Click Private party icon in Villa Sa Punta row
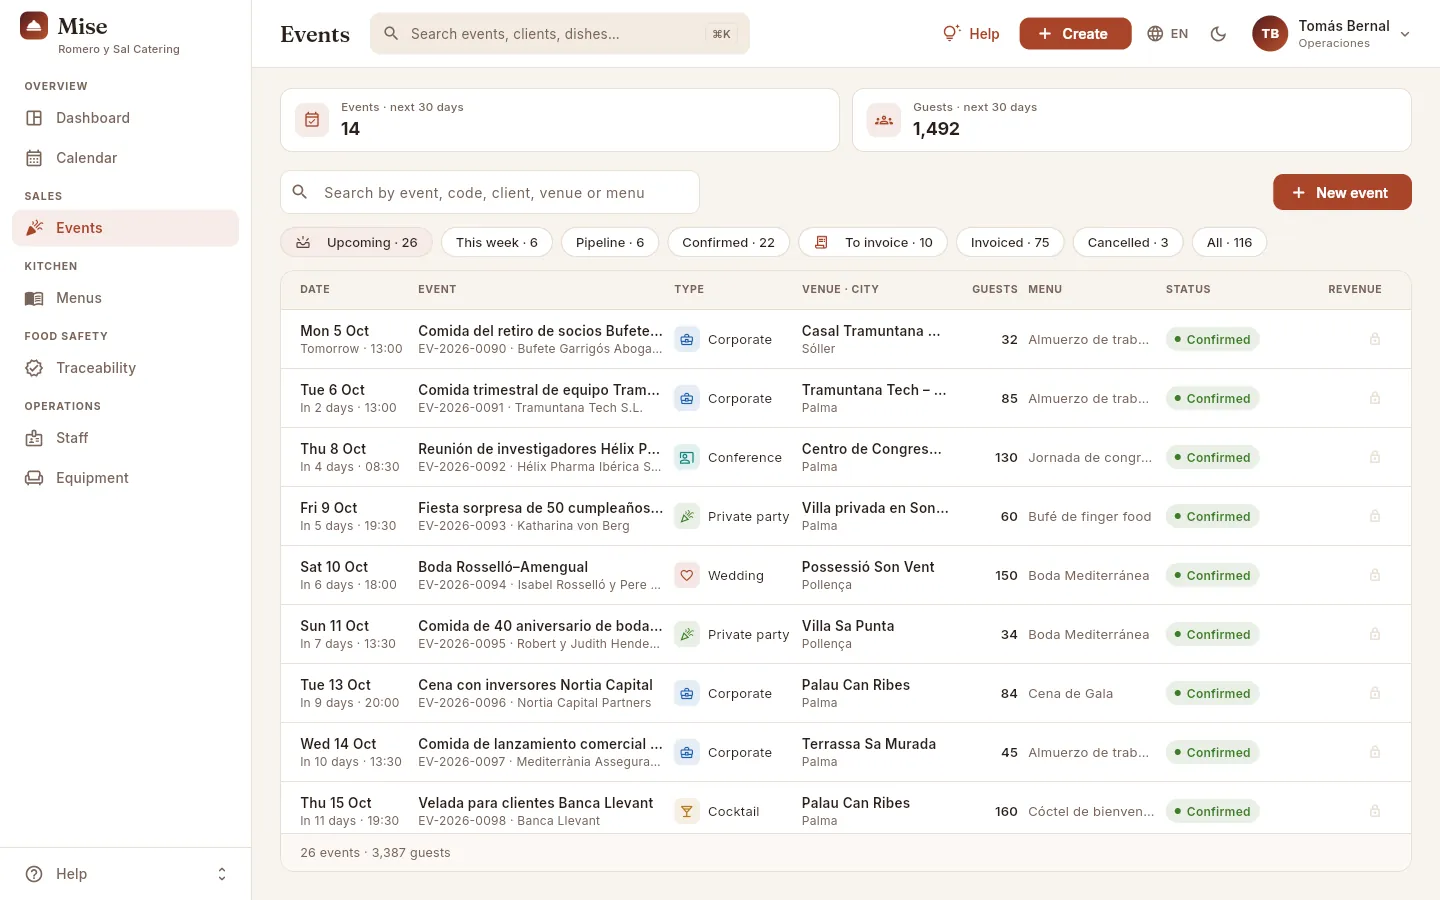This screenshot has height=900, width=1440. click(687, 635)
